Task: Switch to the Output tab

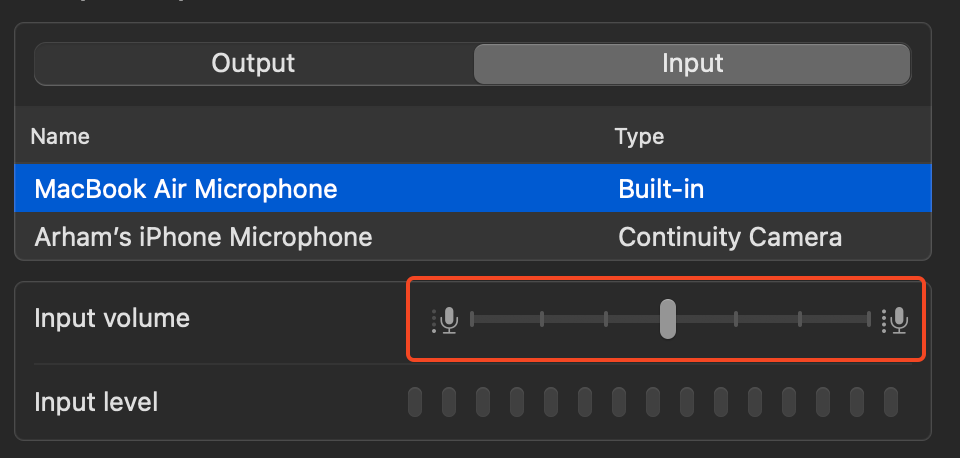Action: [253, 64]
